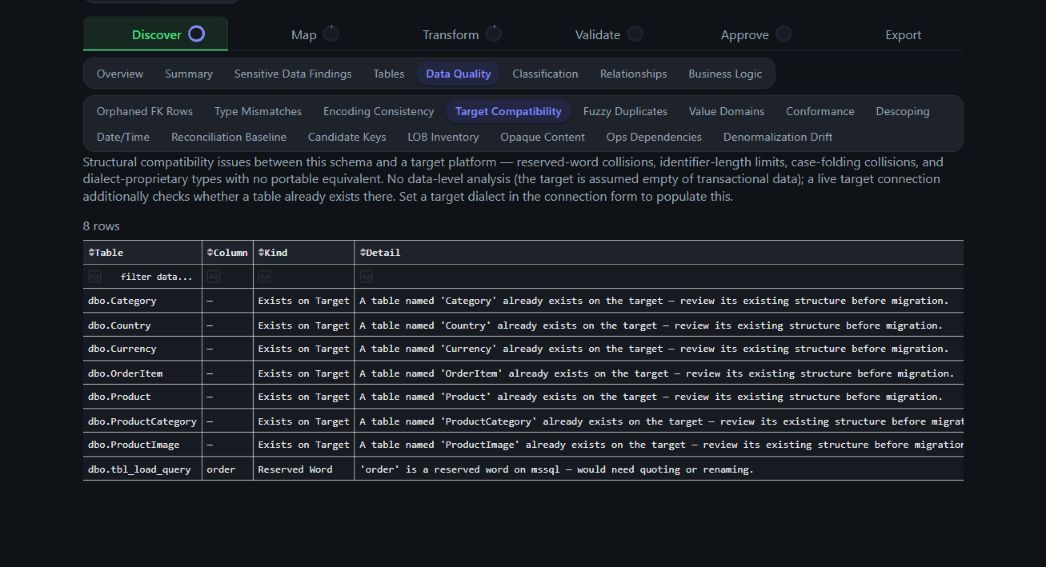Open the Denormalization Drift check
1046x567 pixels.
pyautogui.click(x=778, y=137)
